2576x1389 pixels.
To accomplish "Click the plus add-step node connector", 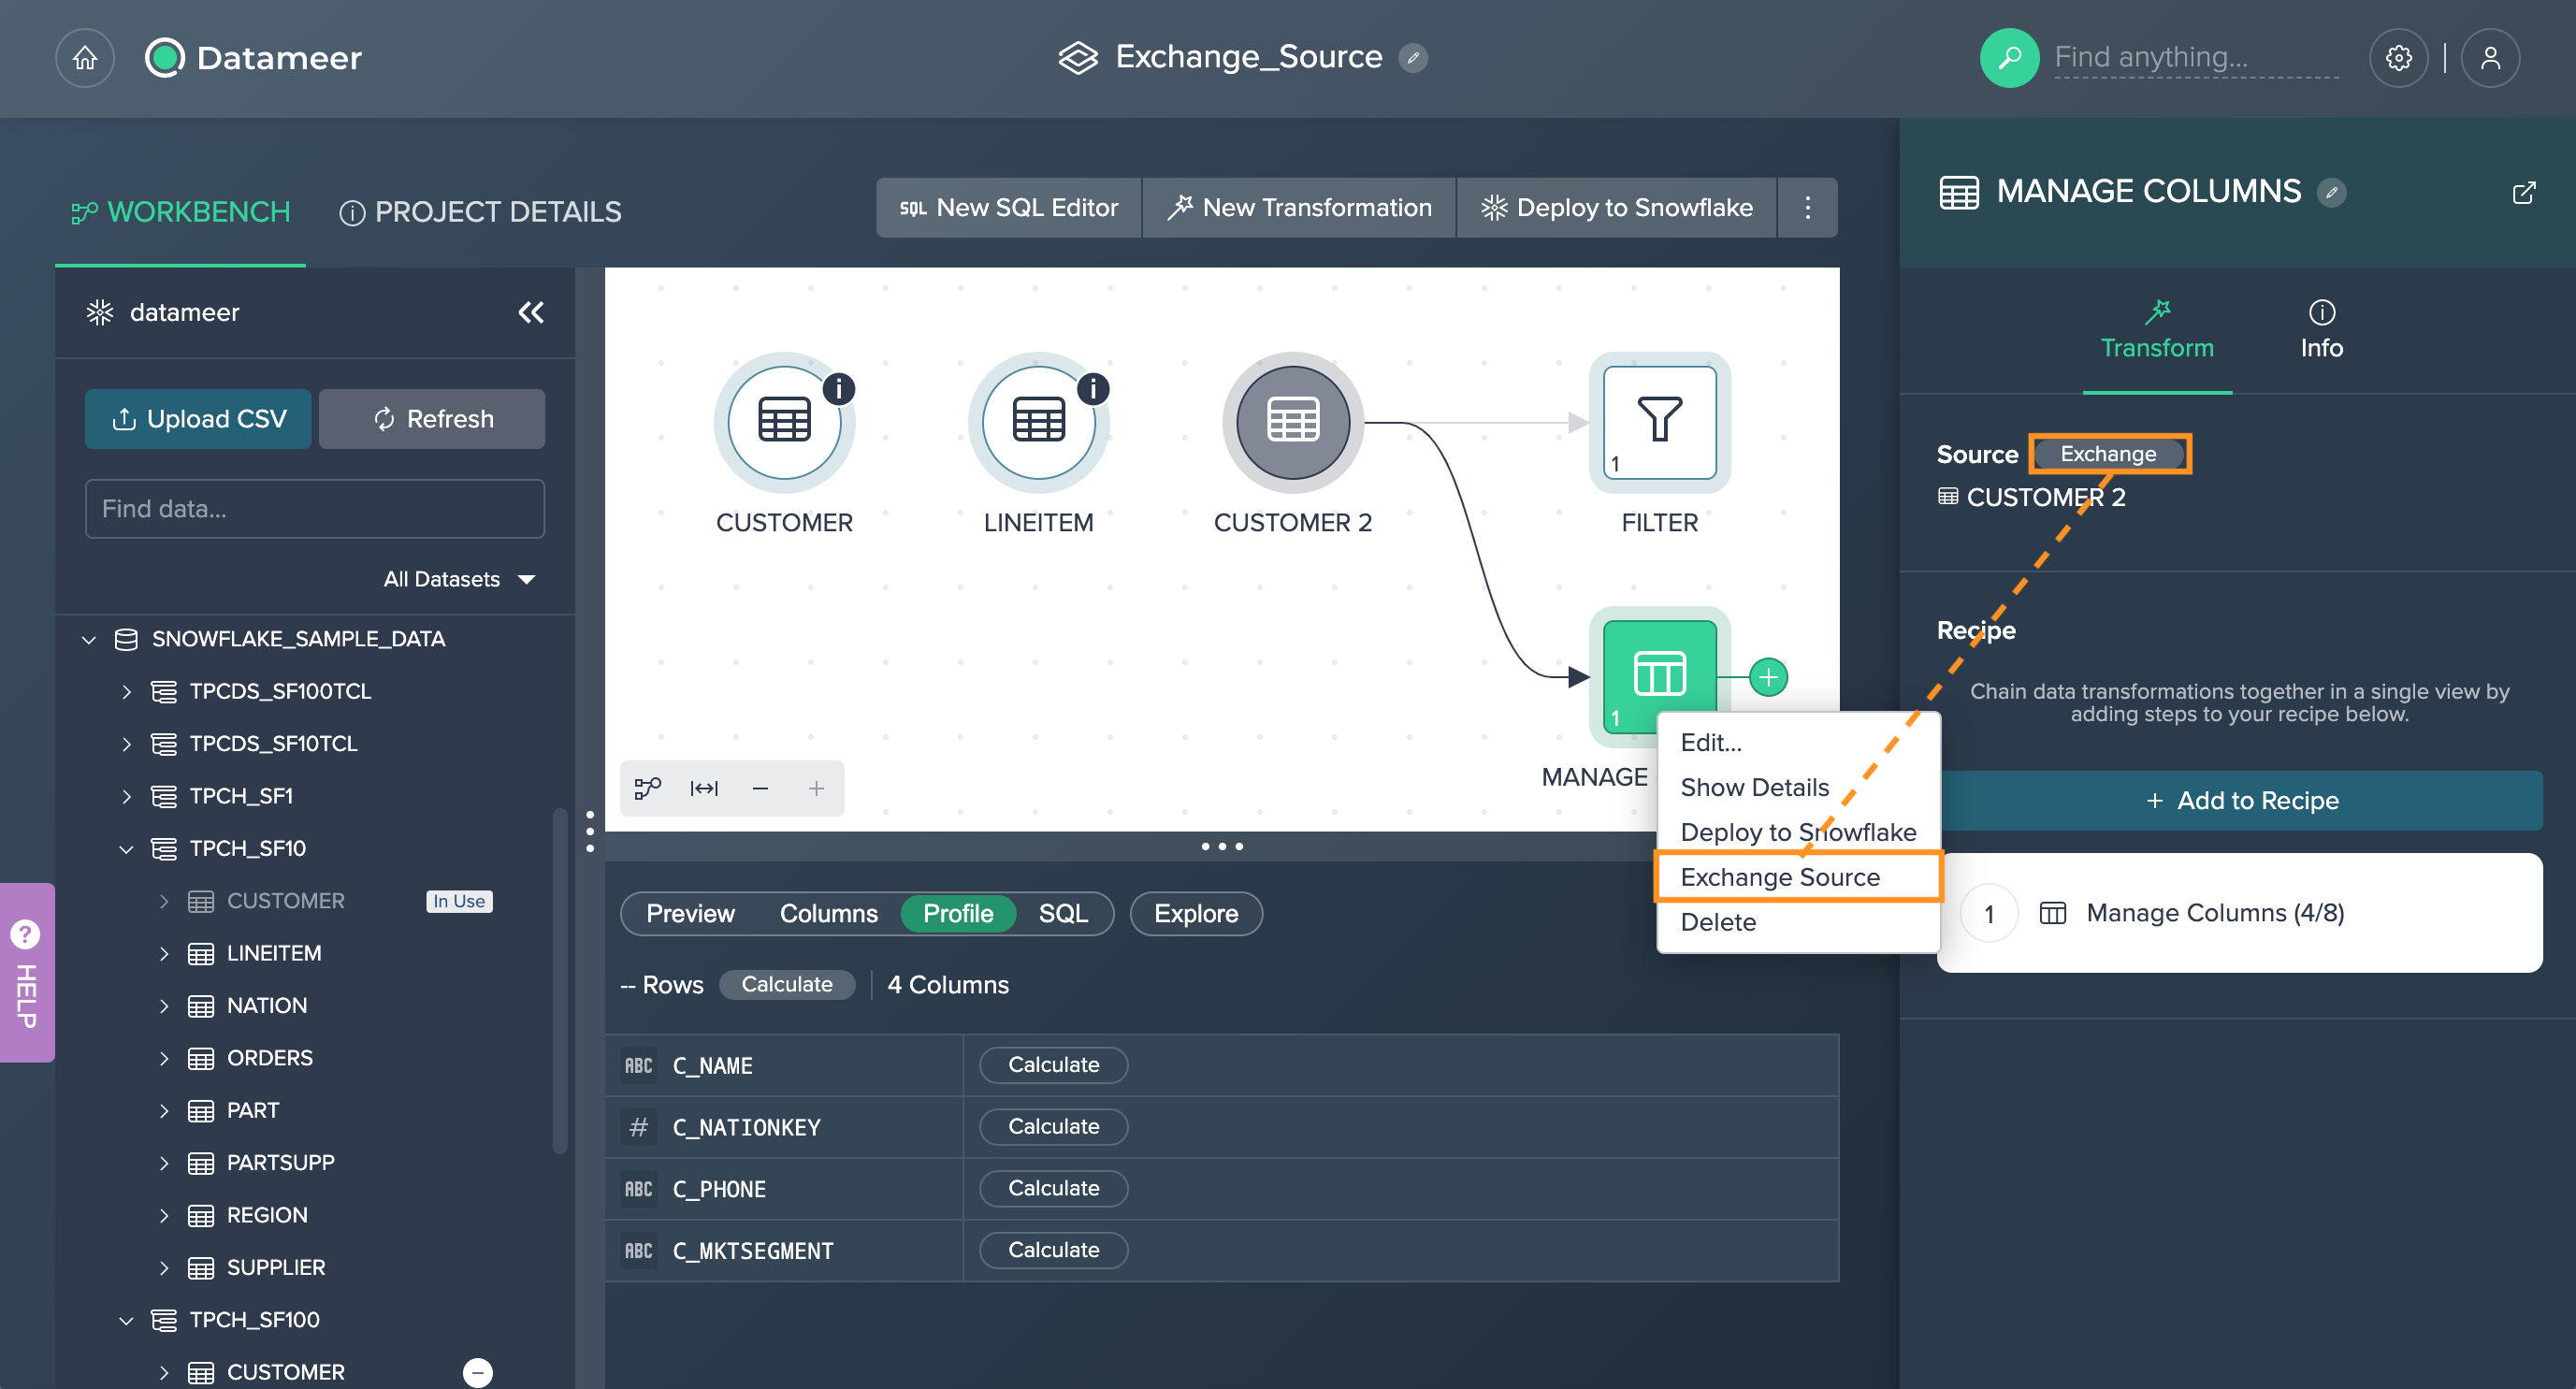I will [x=1769, y=677].
